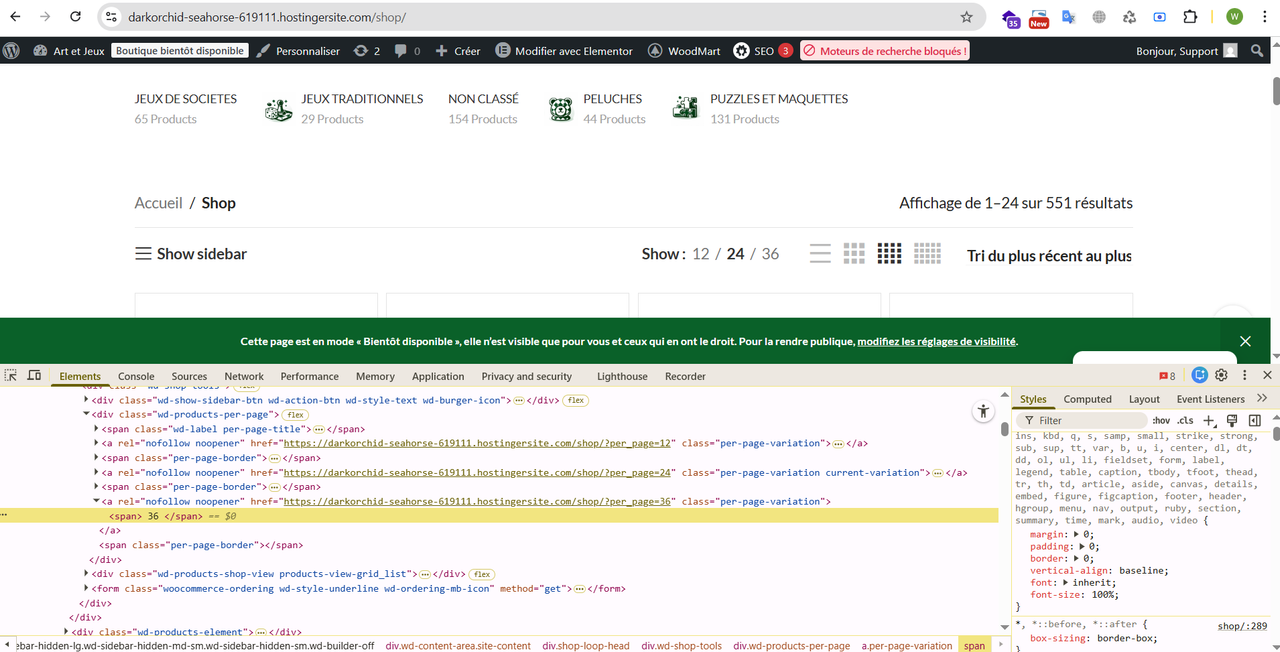Open the visibility settings link in banner

936,341
